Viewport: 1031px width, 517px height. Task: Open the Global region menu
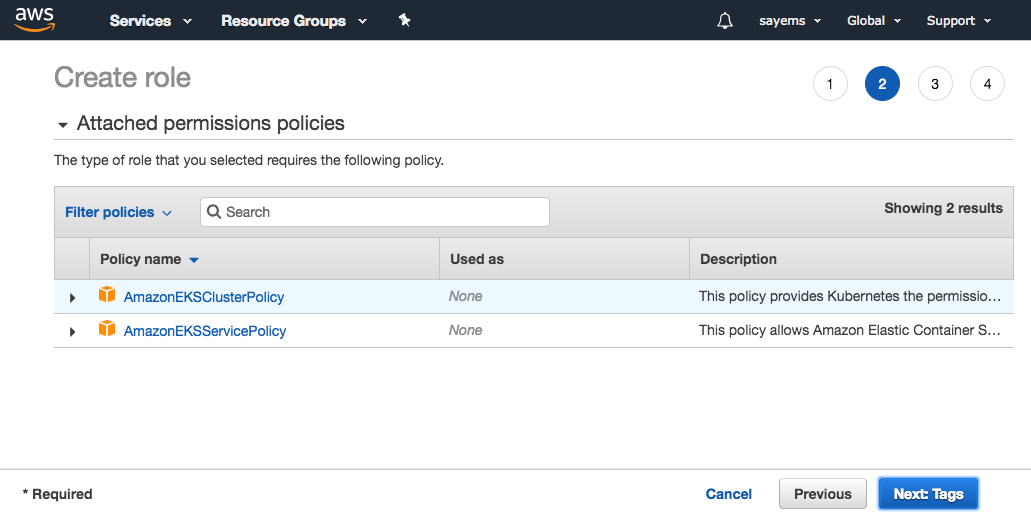[x=873, y=20]
